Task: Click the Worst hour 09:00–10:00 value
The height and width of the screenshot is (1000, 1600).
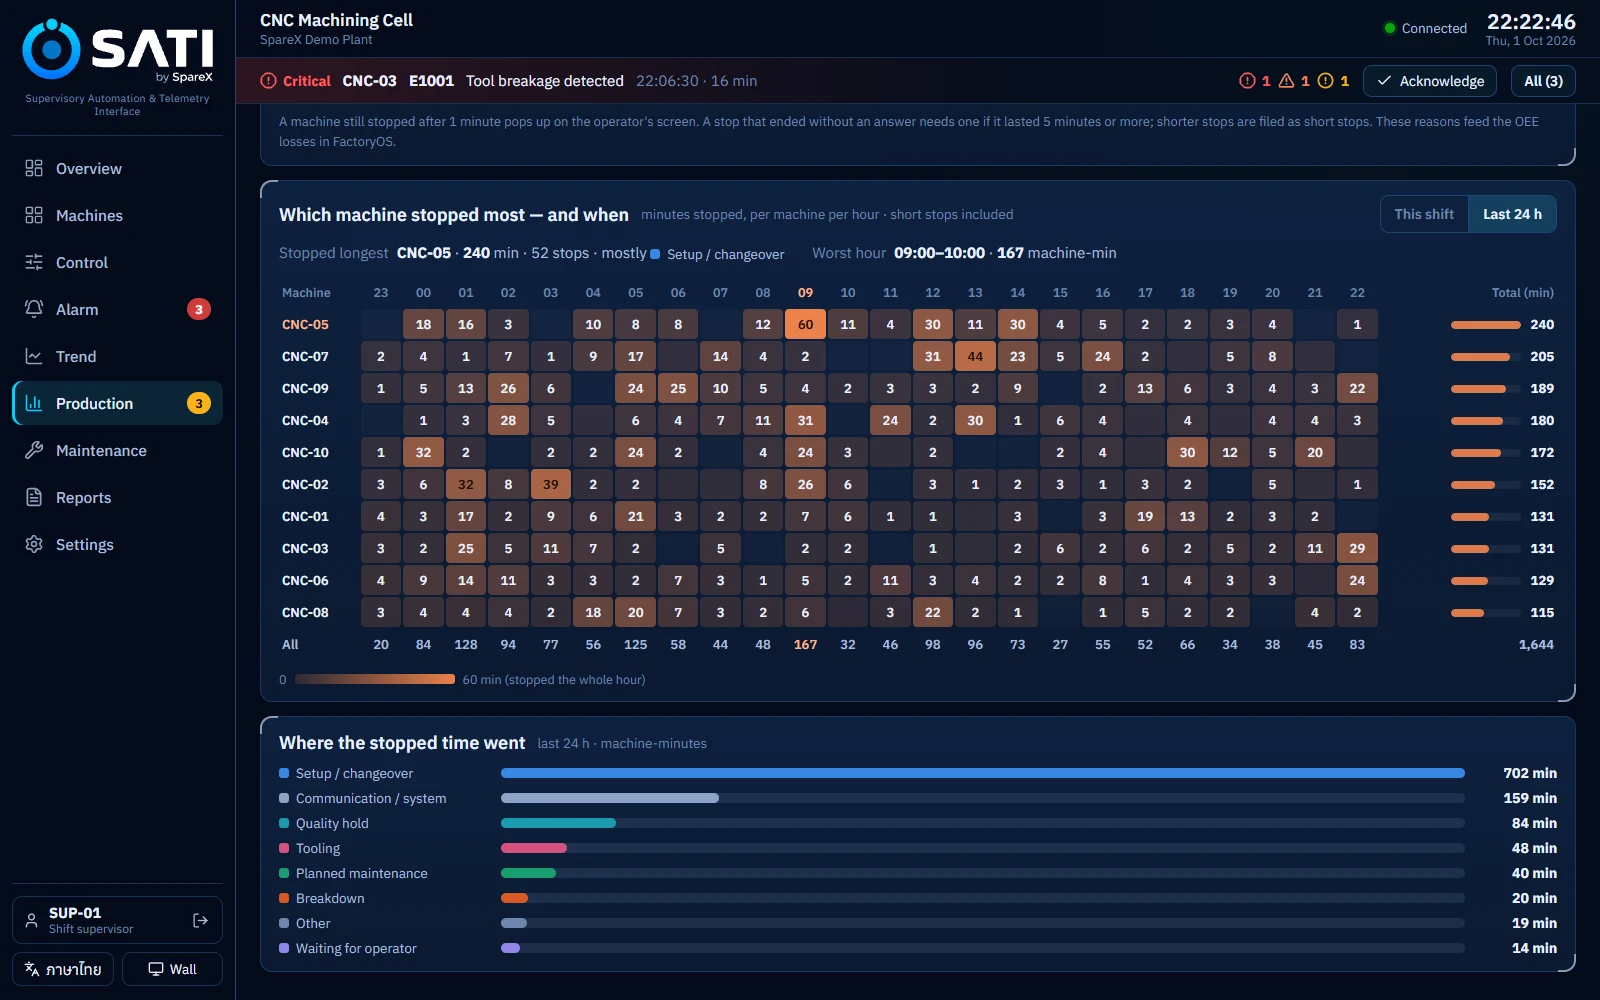Action: [x=939, y=253]
